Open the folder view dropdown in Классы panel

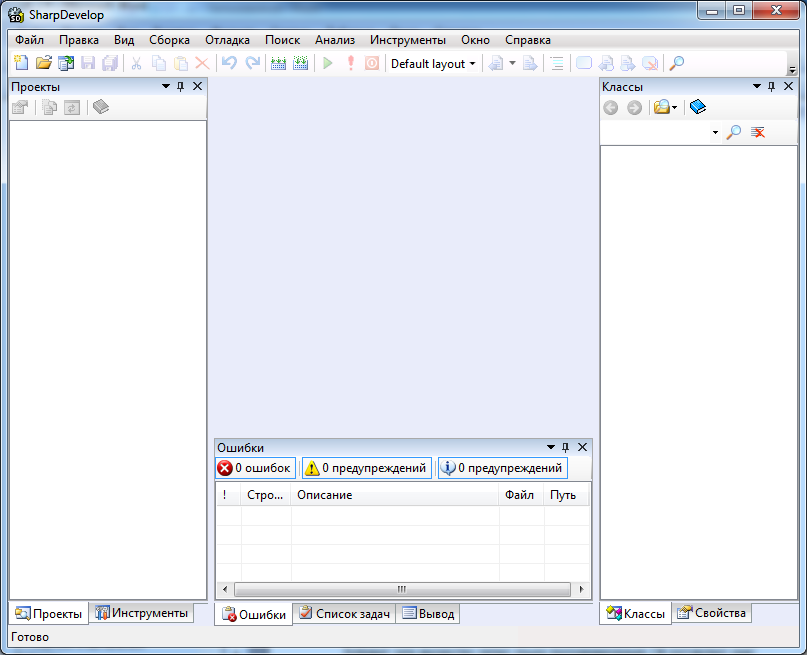[x=674, y=108]
